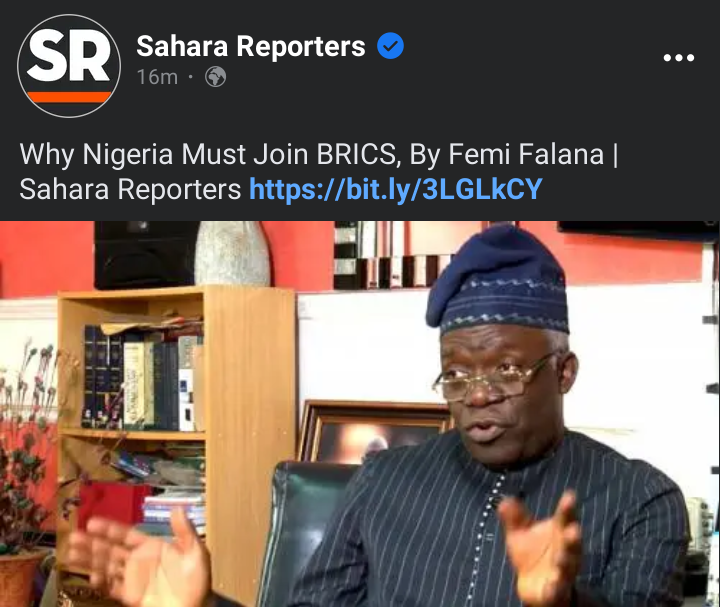Click the "Why Nigeria Must Join BRICS" caption
This screenshot has height=607, width=720.
pos(208,154)
